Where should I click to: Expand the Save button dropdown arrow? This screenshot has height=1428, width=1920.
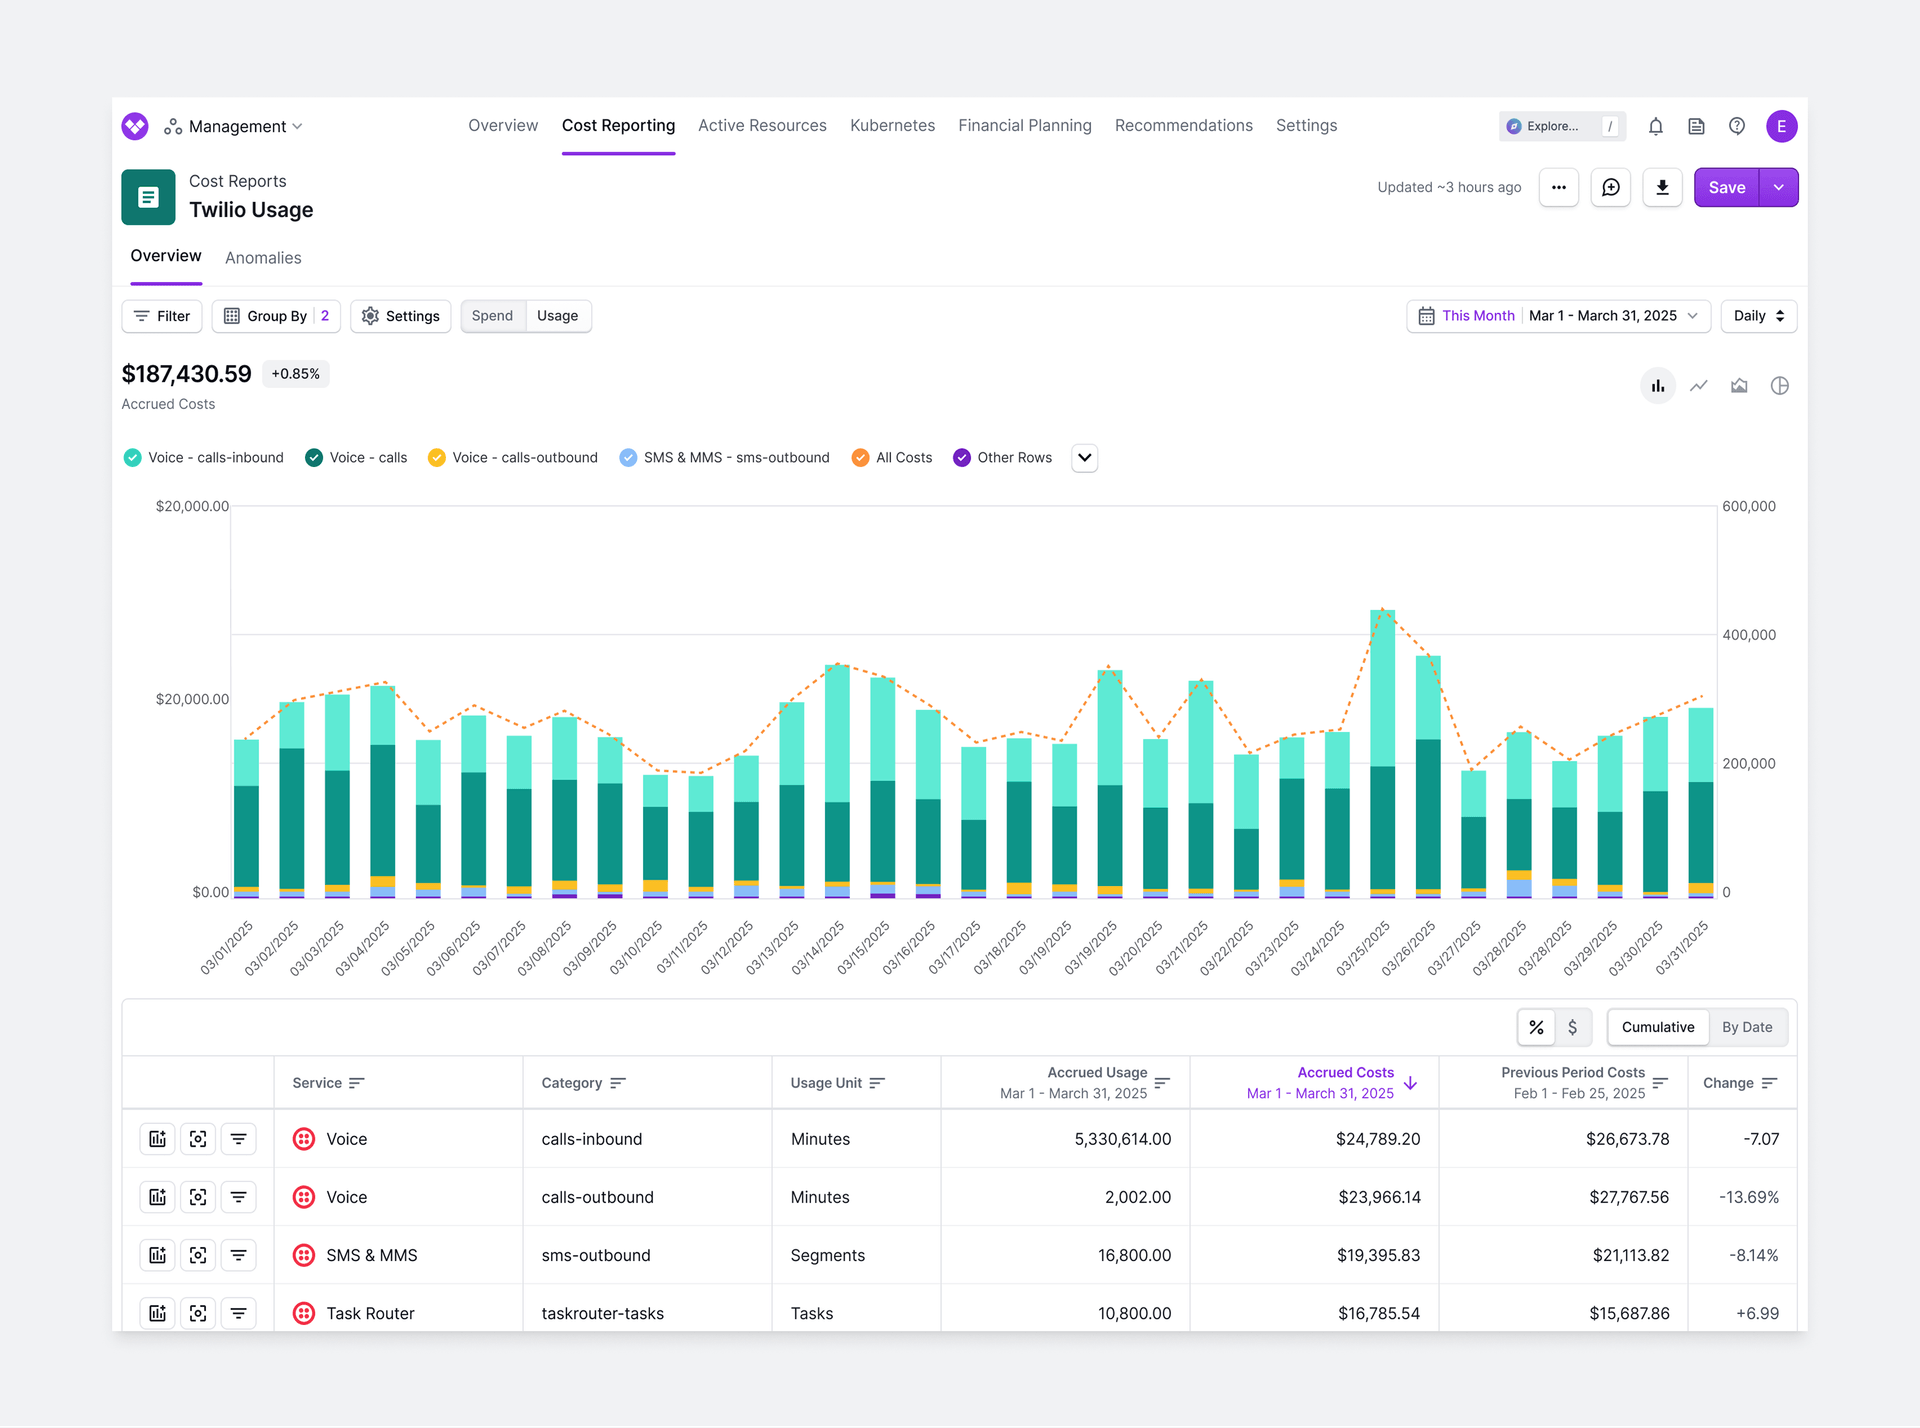1778,188
